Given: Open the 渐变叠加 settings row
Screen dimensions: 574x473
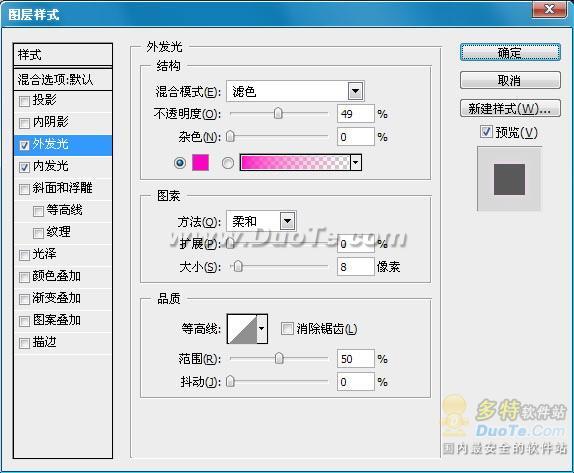Looking at the screenshot, I should pyautogui.click(x=63, y=299).
